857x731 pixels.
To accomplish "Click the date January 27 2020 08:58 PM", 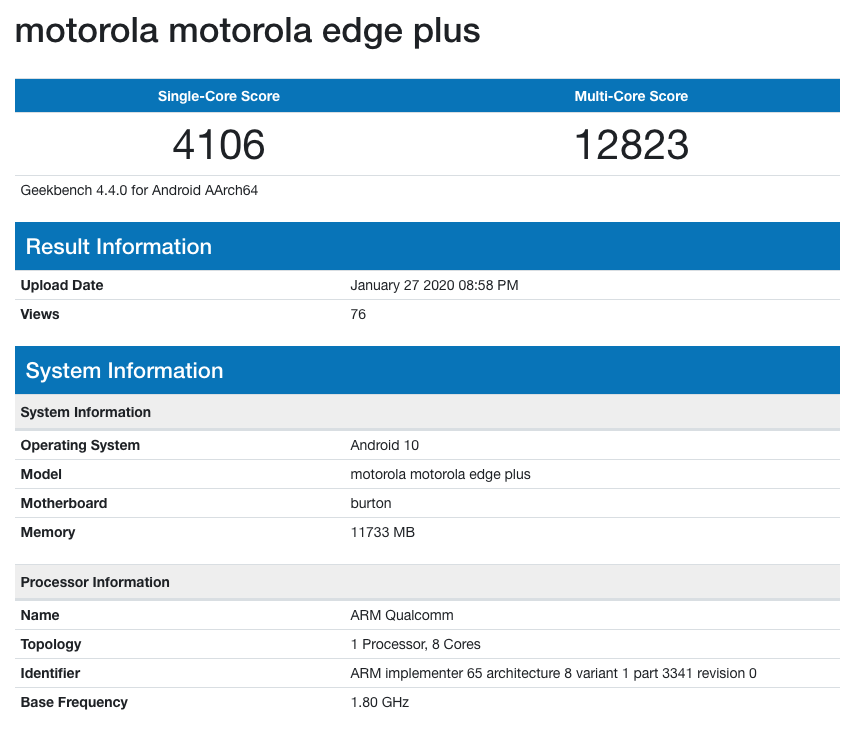I will 435,285.
